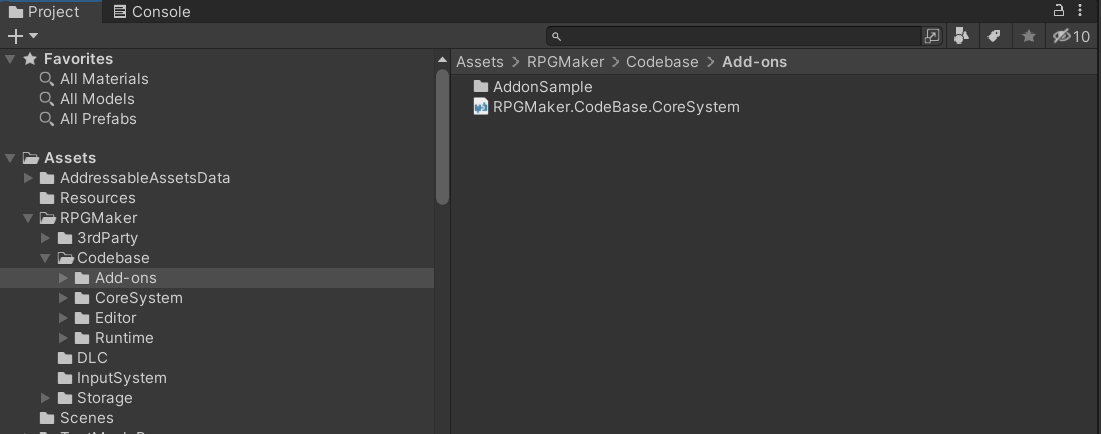Click the Search by Type filter icon
1101x434 pixels.
pos(963,36)
